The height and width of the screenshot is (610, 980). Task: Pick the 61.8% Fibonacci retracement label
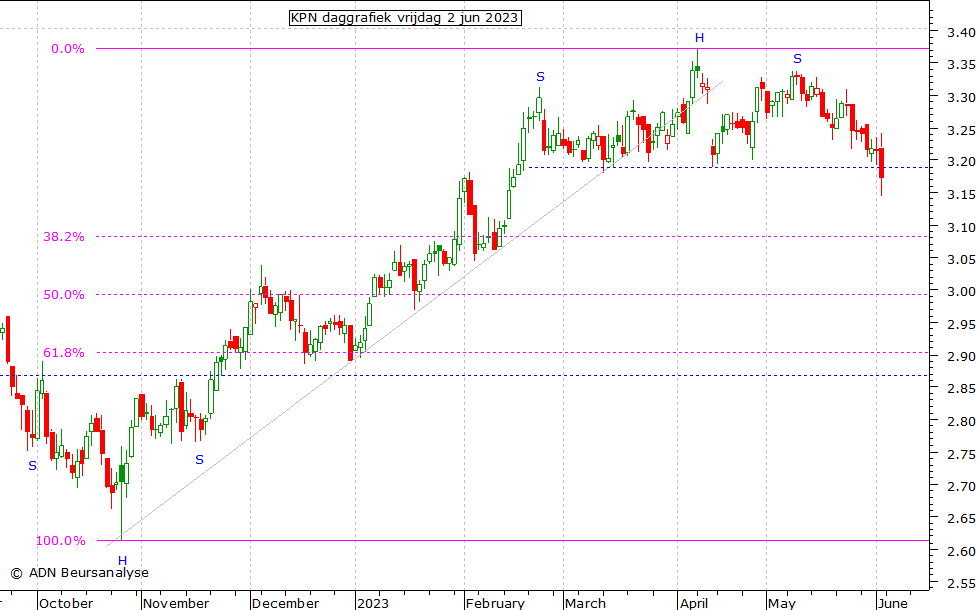[x=64, y=353]
